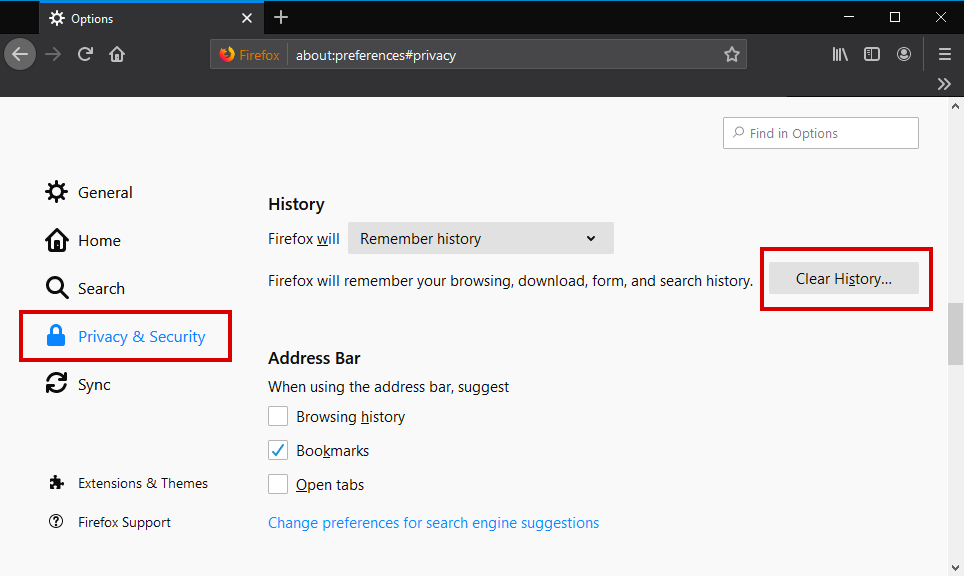Open a new tab with plus icon

click(x=281, y=17)
